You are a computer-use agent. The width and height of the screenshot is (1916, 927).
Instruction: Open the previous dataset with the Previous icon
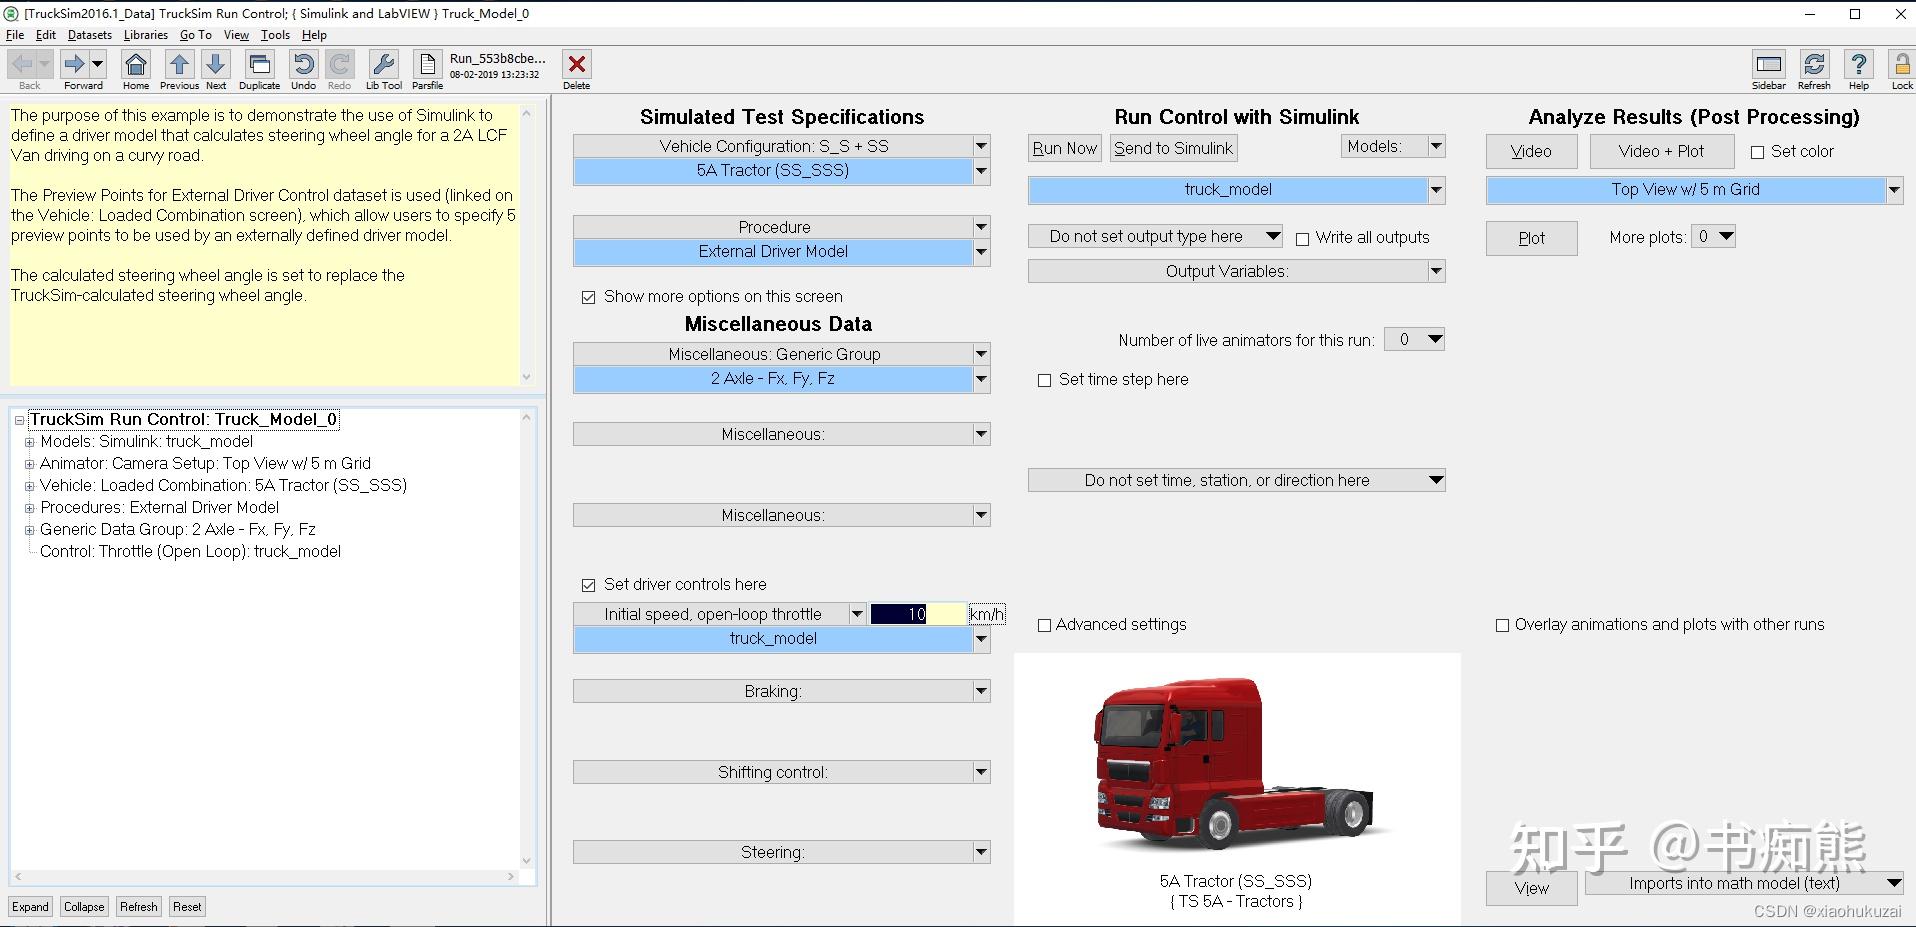click(x=178, y=65)
